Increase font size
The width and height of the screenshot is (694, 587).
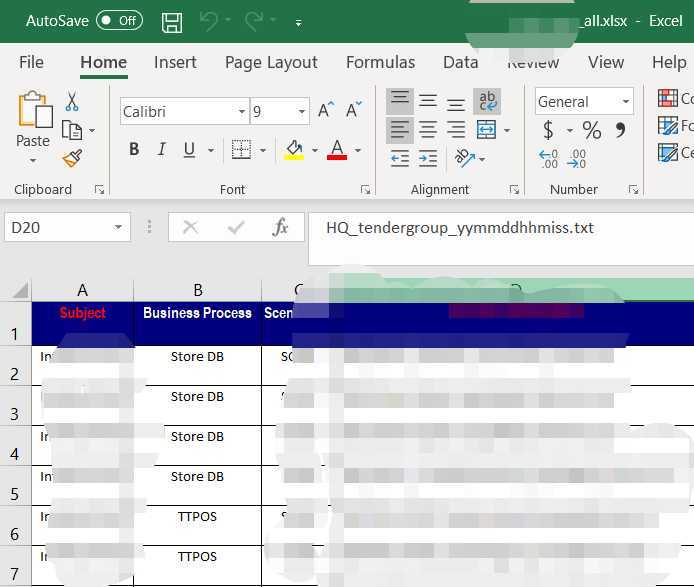point(326,109)
